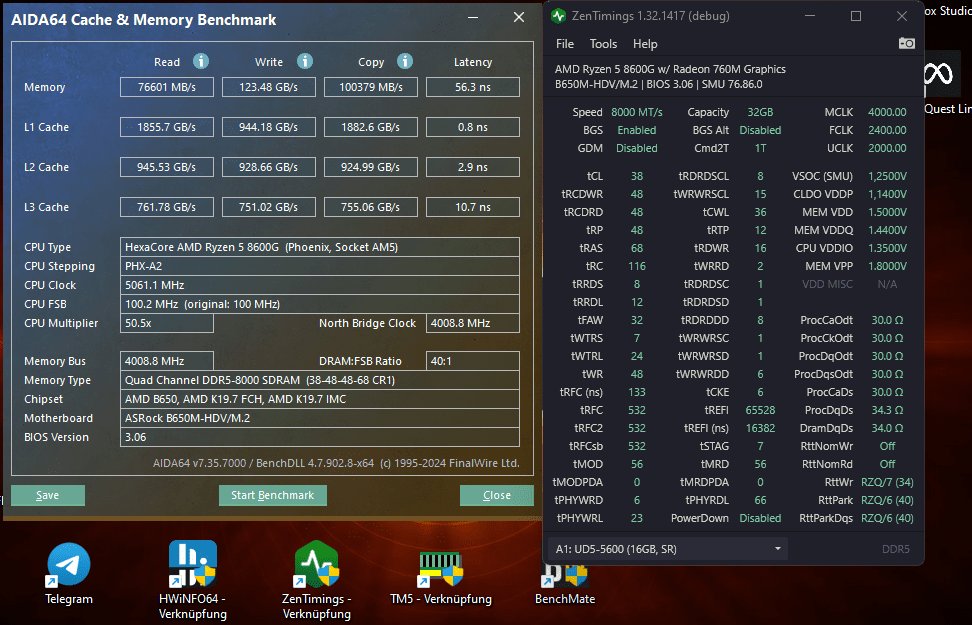This screenshot has height=625, width=972.
Task: Click the L2 Cache latency 2.9 ns
Action: [x=473, y=167]
